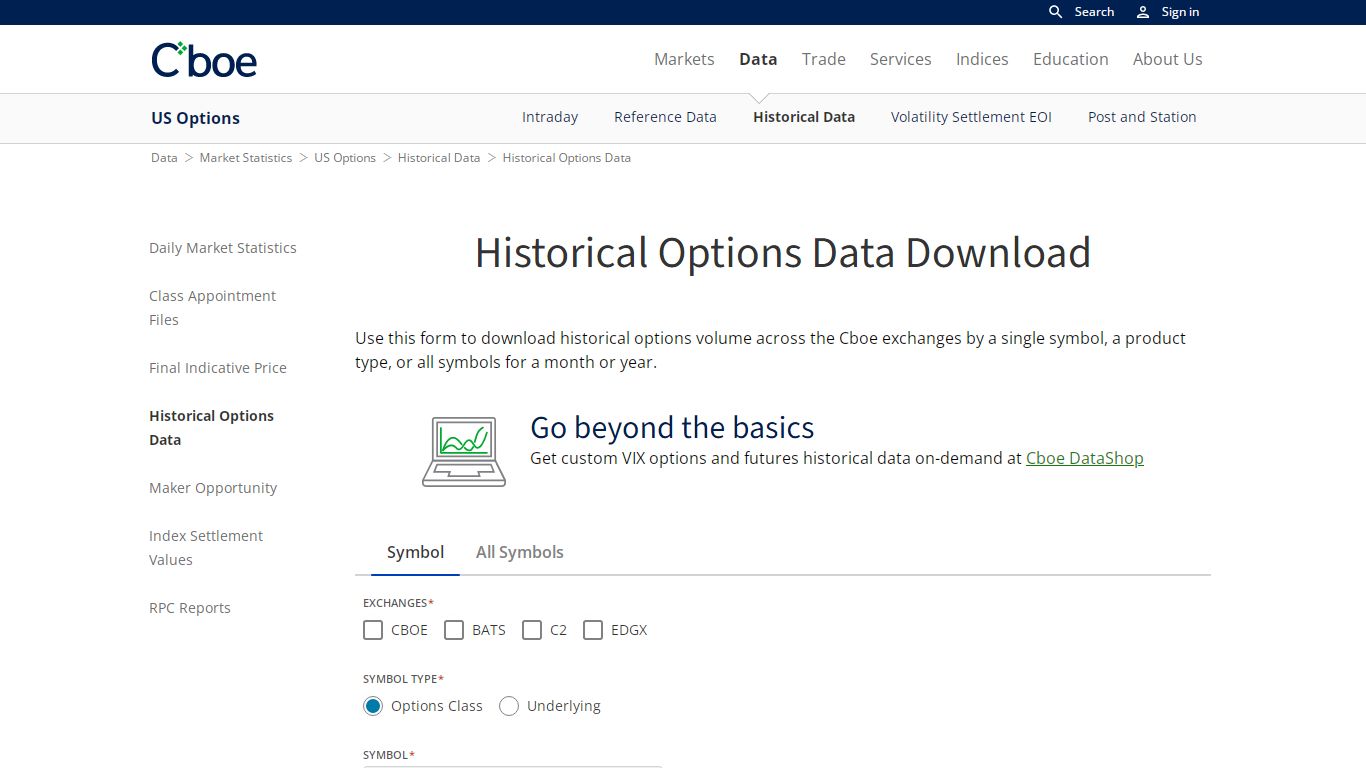Check the BATS exchange checkbox
1366x768 pixels.
[x=454, y=630]
